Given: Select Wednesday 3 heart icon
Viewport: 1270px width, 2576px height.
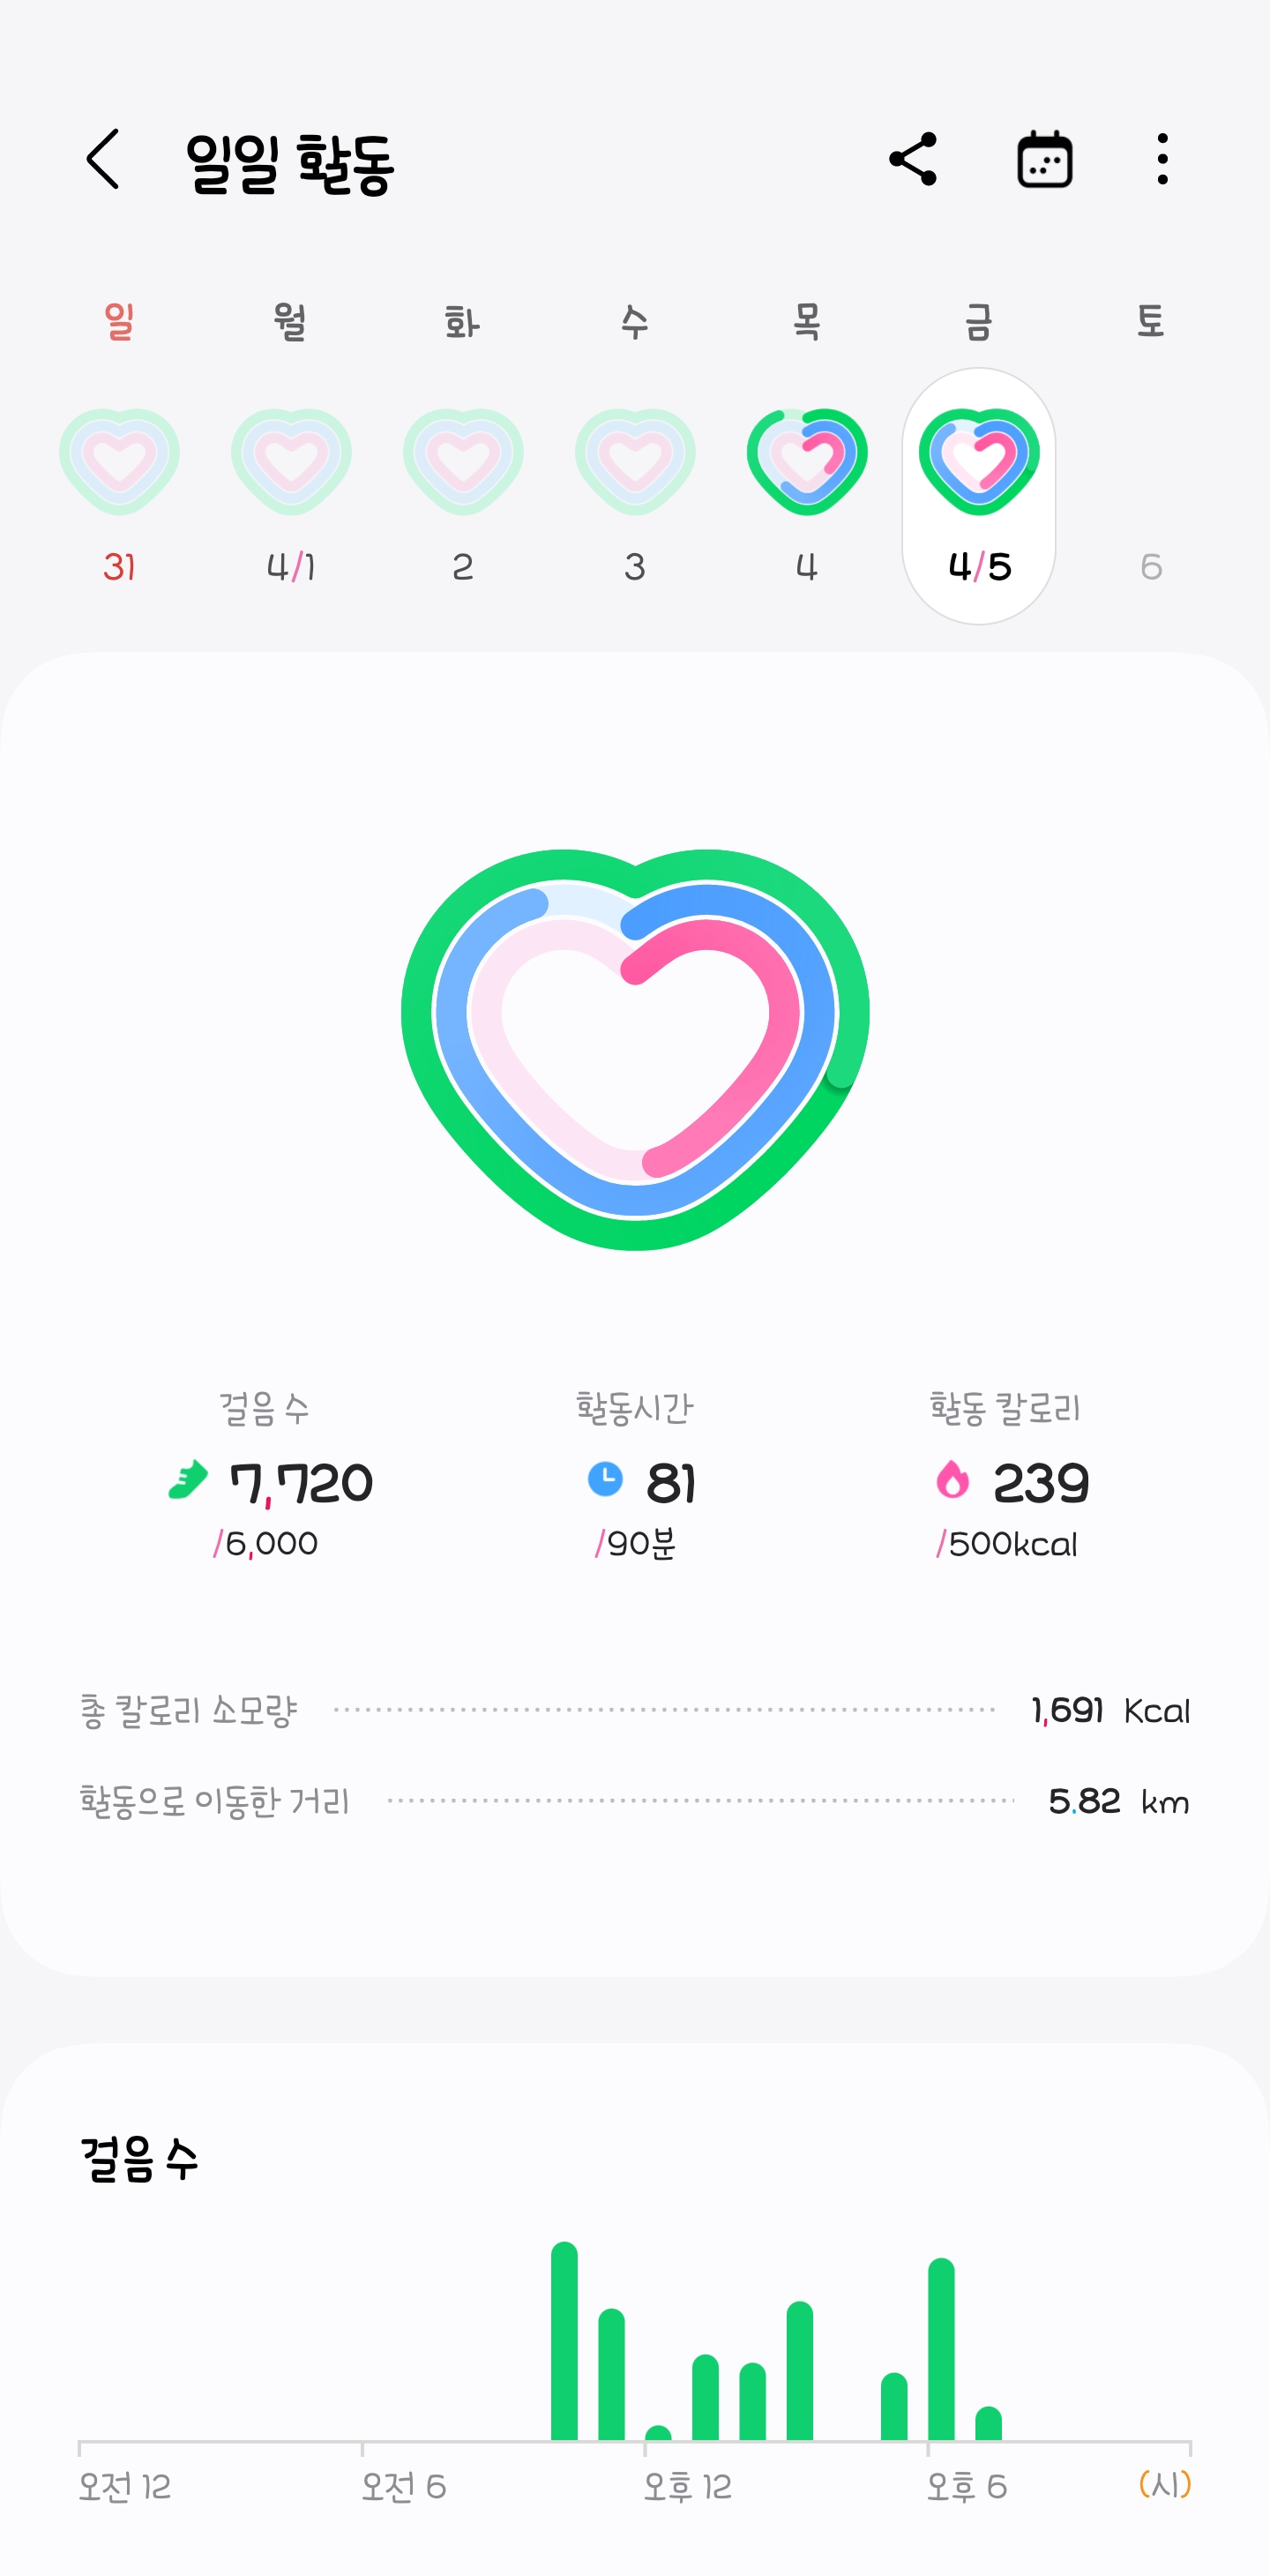Looking at the screenshot, I should point(635,461).
